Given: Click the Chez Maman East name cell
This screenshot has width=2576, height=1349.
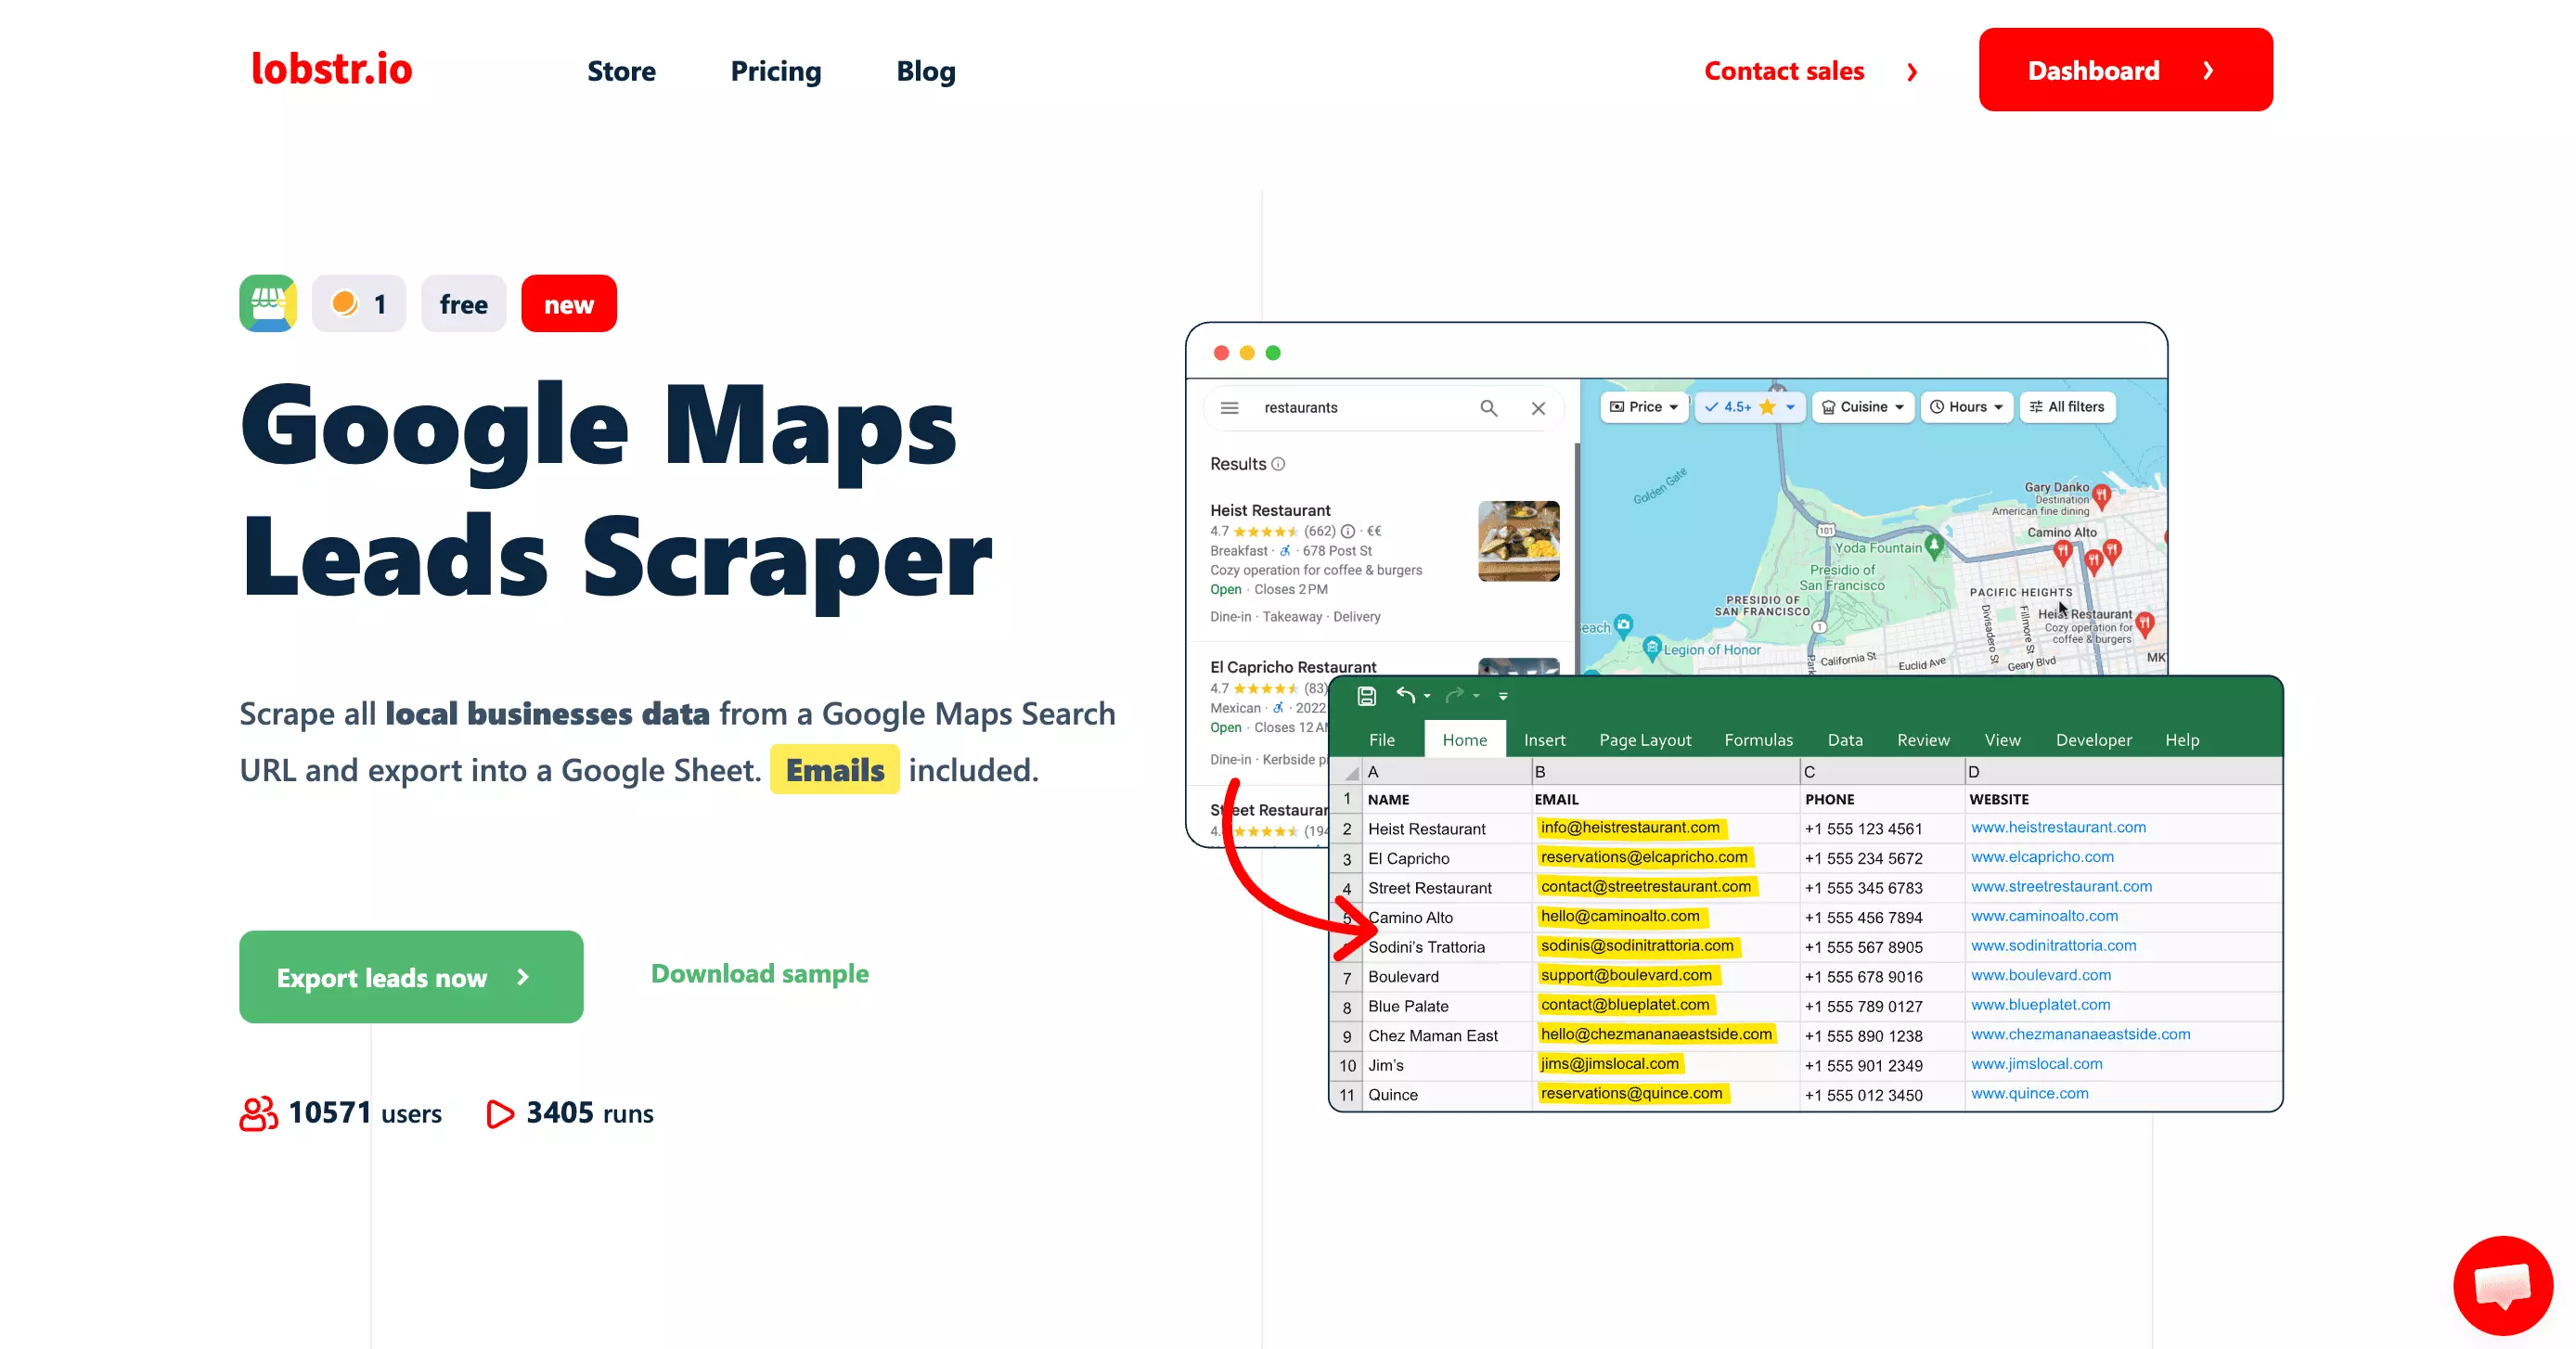Looking at the screenshot, I should (1446, 1036).
